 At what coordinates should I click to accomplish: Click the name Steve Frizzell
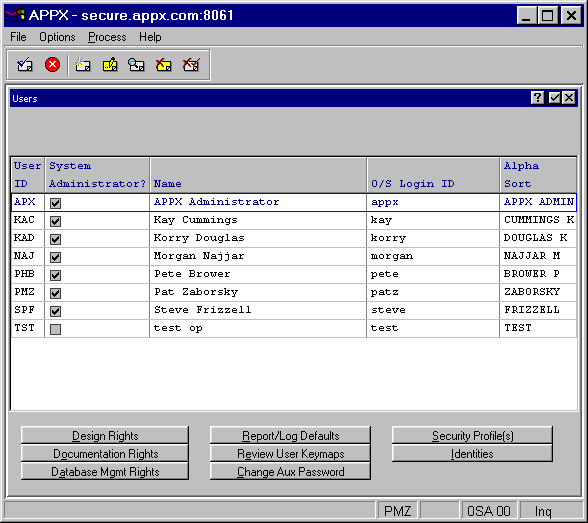tap(202, 310)
